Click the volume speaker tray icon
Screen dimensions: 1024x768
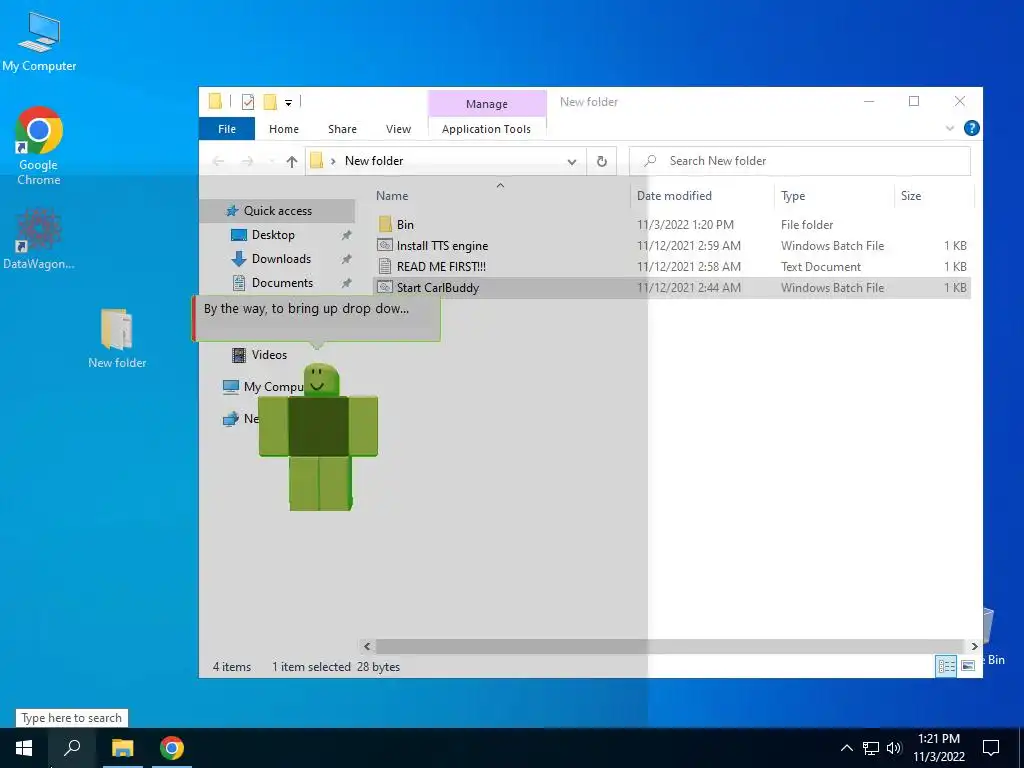(x=894, y=748)
